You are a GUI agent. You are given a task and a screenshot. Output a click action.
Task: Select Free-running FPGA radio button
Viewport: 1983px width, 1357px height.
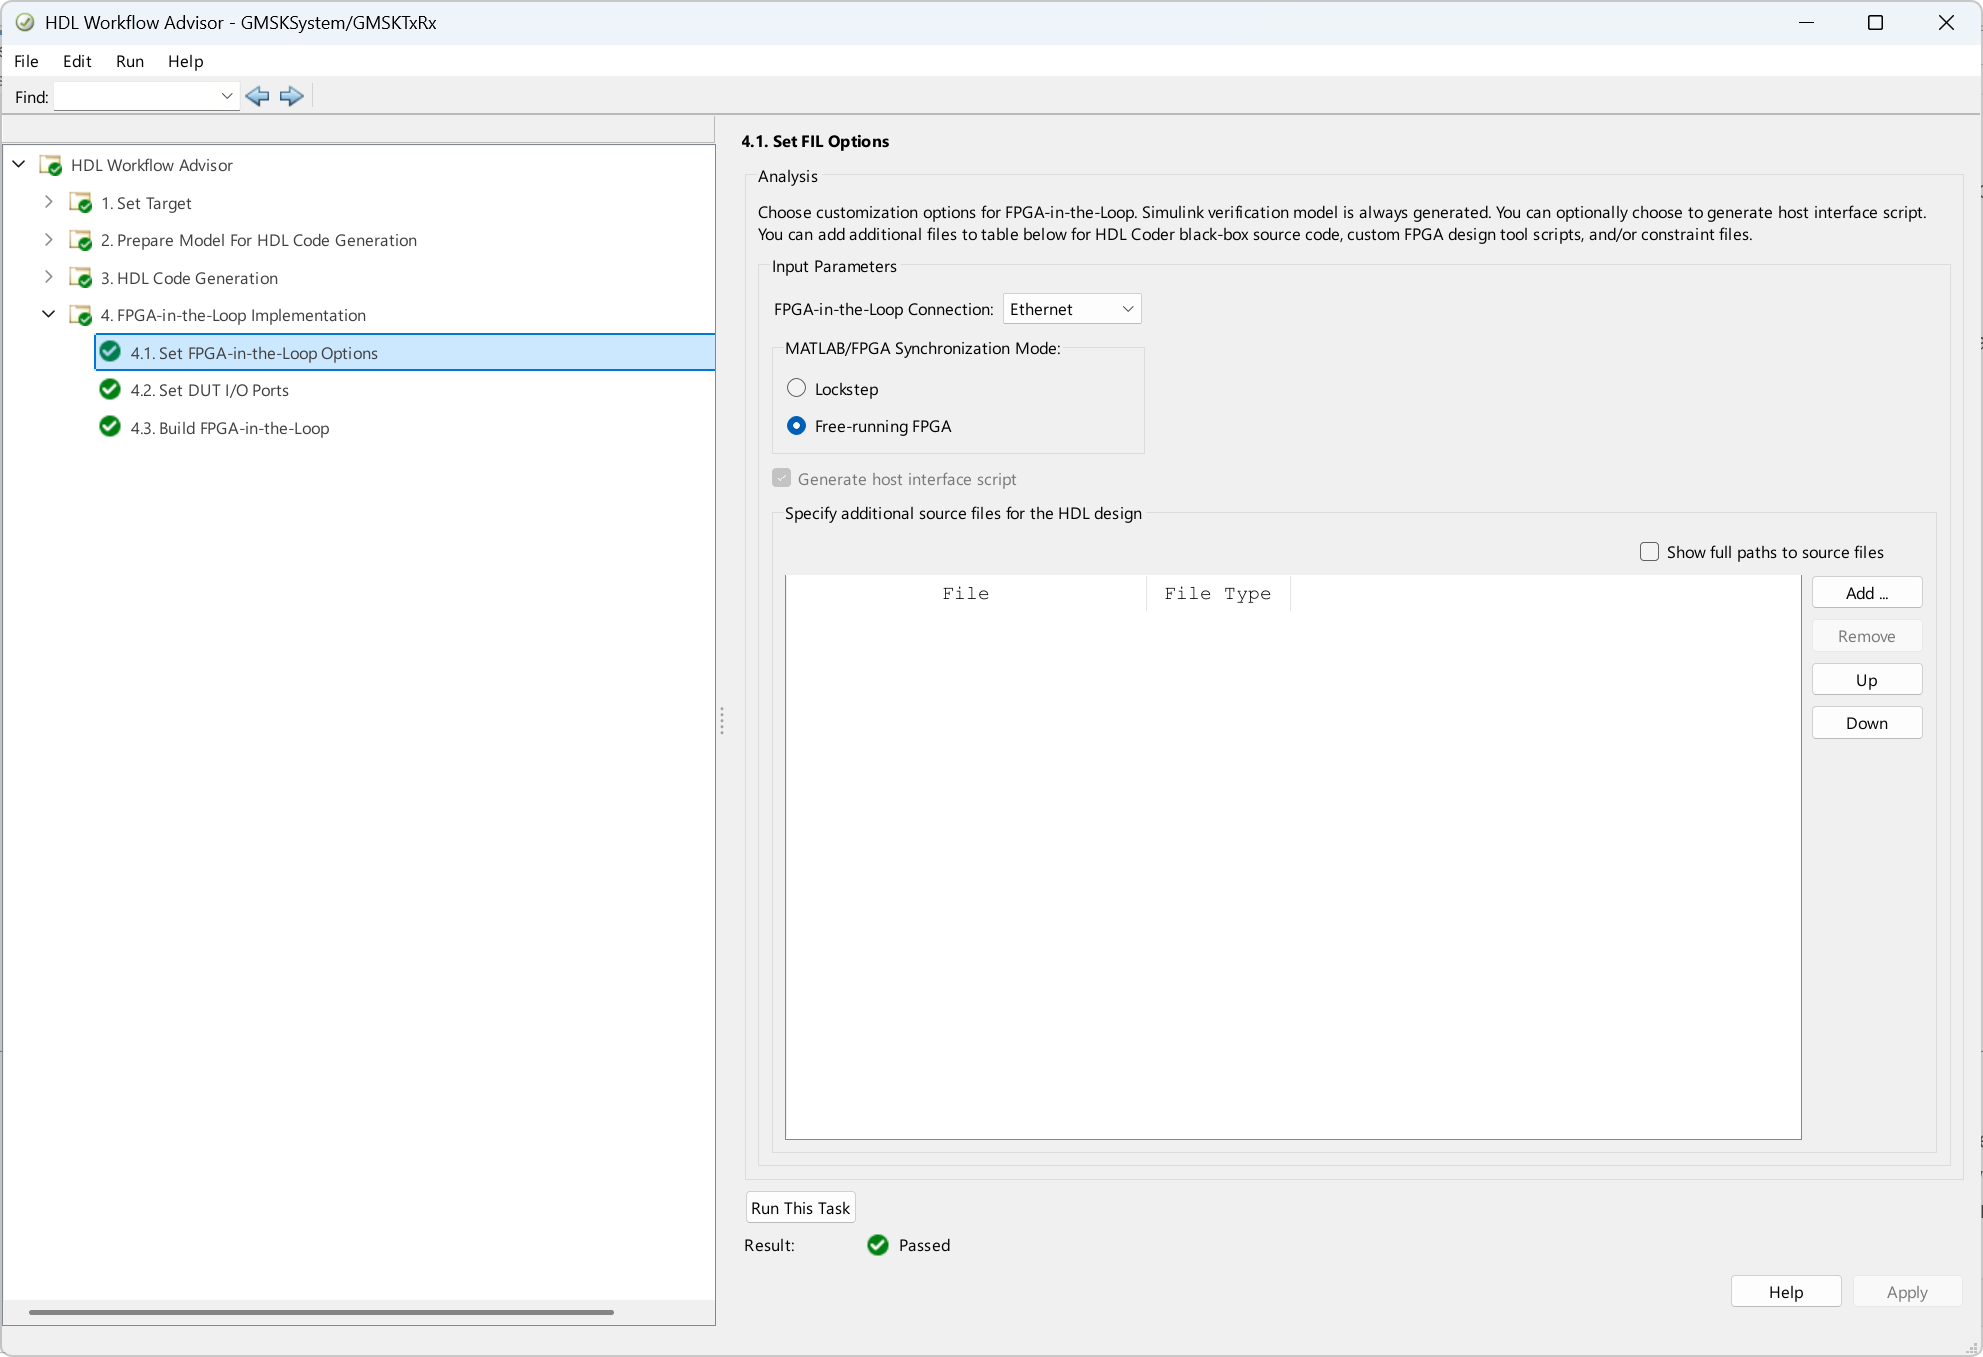point(796,426)
